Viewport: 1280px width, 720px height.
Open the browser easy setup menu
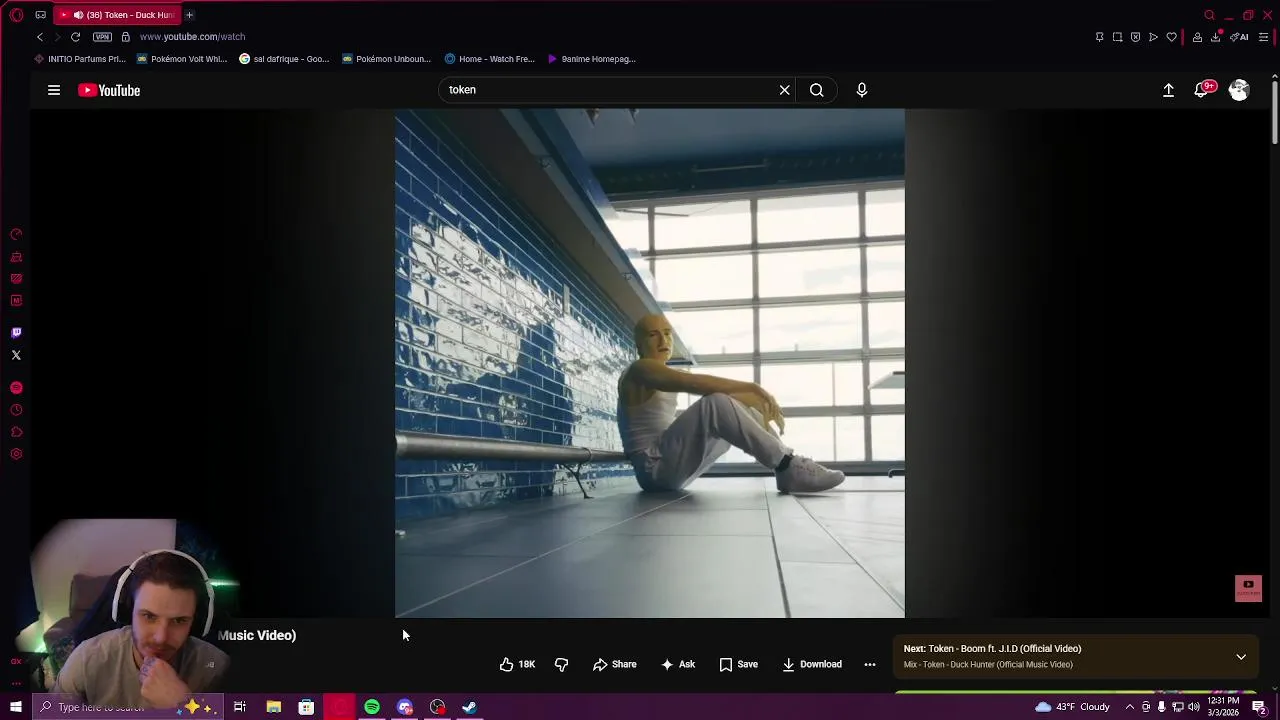[1263, 37]
